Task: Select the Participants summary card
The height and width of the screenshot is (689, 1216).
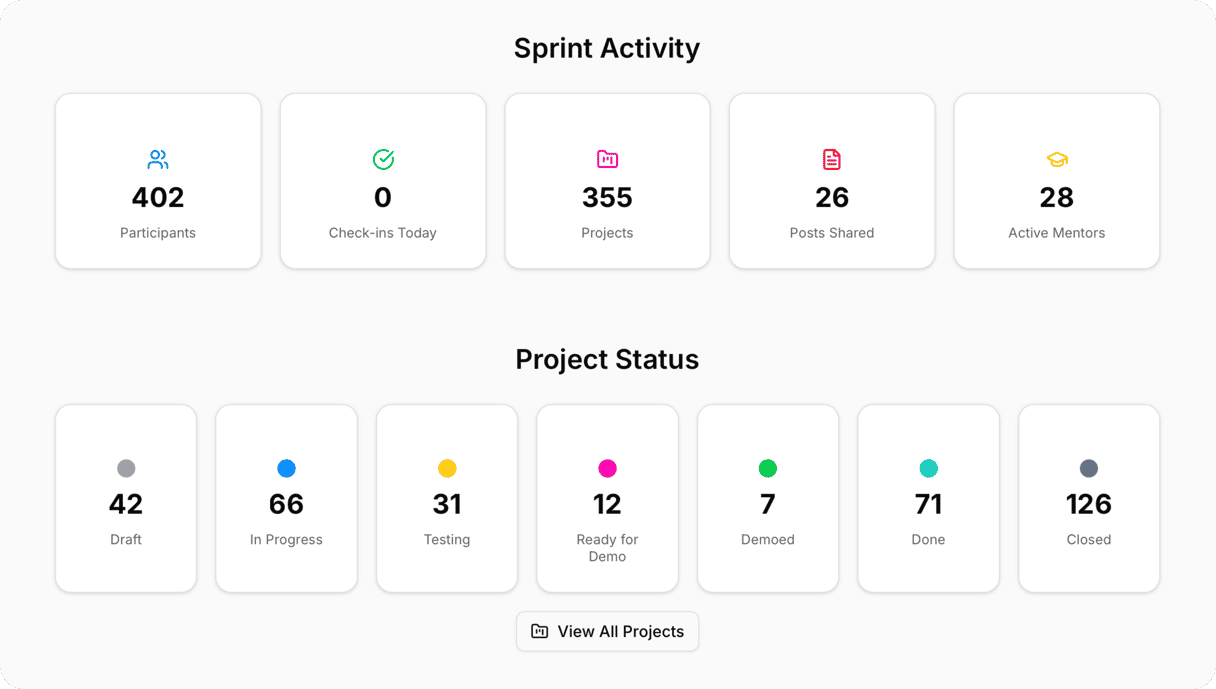Action: [x=157, y=180]
